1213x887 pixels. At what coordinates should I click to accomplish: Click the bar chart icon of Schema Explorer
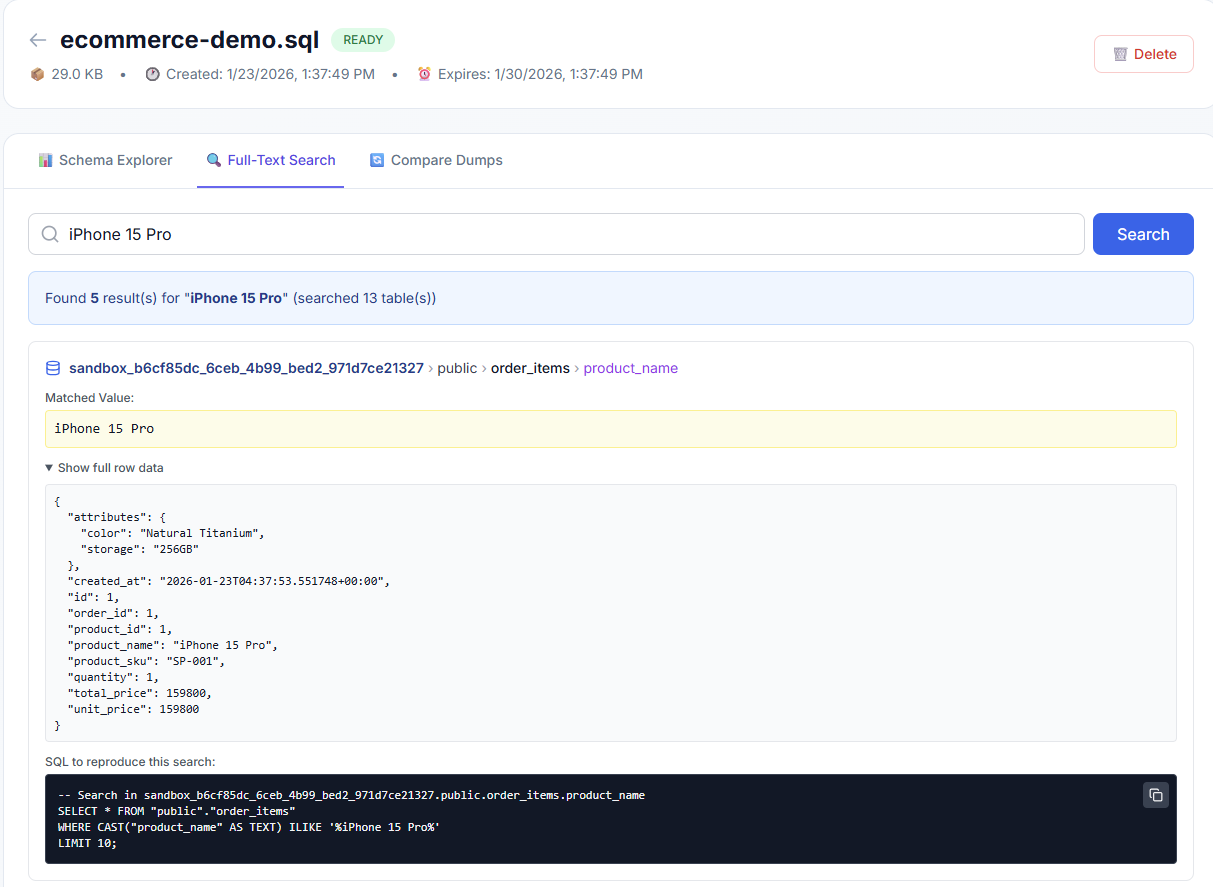tap(46, 160)
